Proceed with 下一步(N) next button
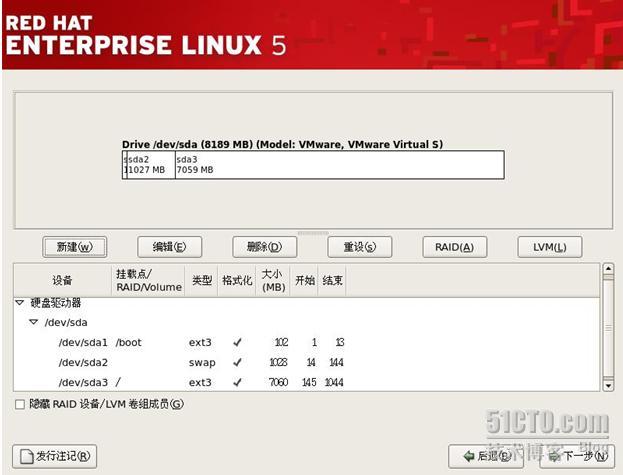Screen dimensions: 623x475 click(577, 456)
